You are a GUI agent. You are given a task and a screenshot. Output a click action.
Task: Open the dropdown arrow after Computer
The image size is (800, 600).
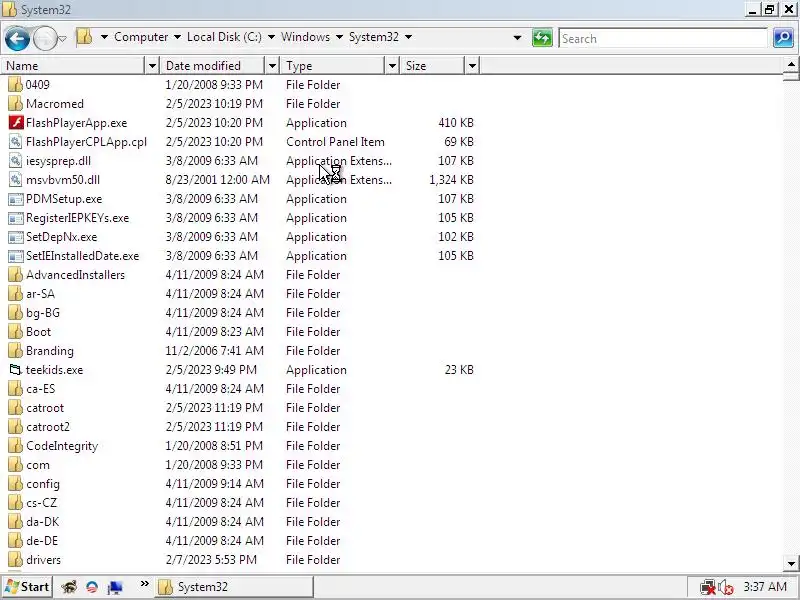point(177,37)
